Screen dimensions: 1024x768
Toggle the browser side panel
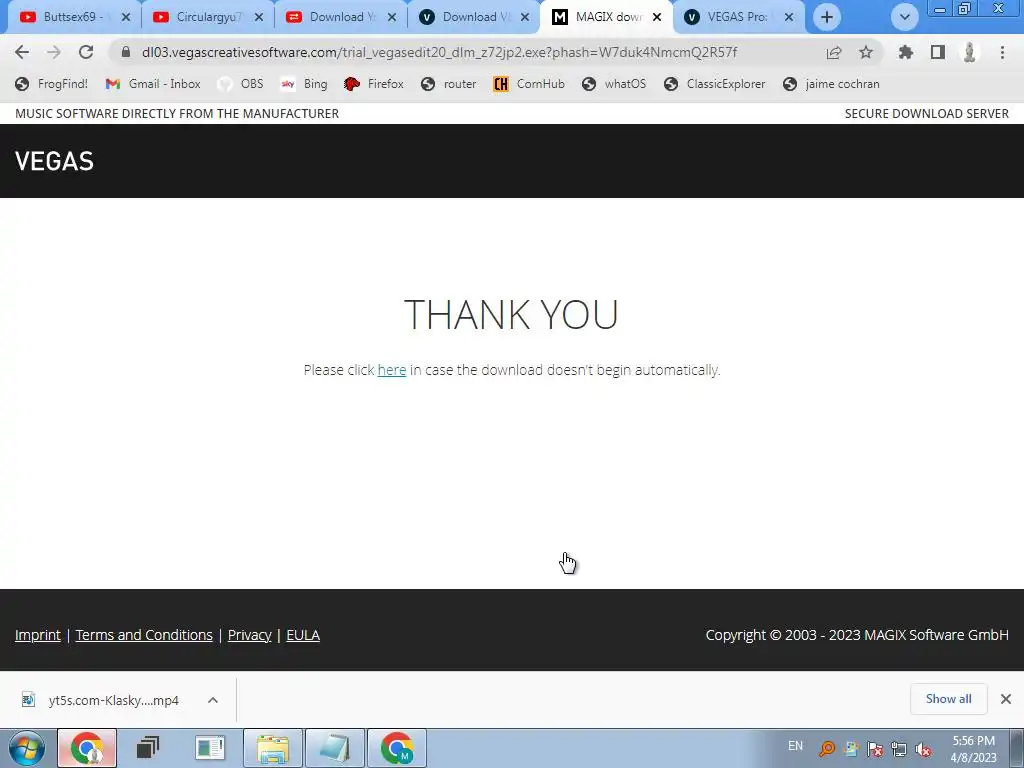pyautogui.click(x=938, y=52)
